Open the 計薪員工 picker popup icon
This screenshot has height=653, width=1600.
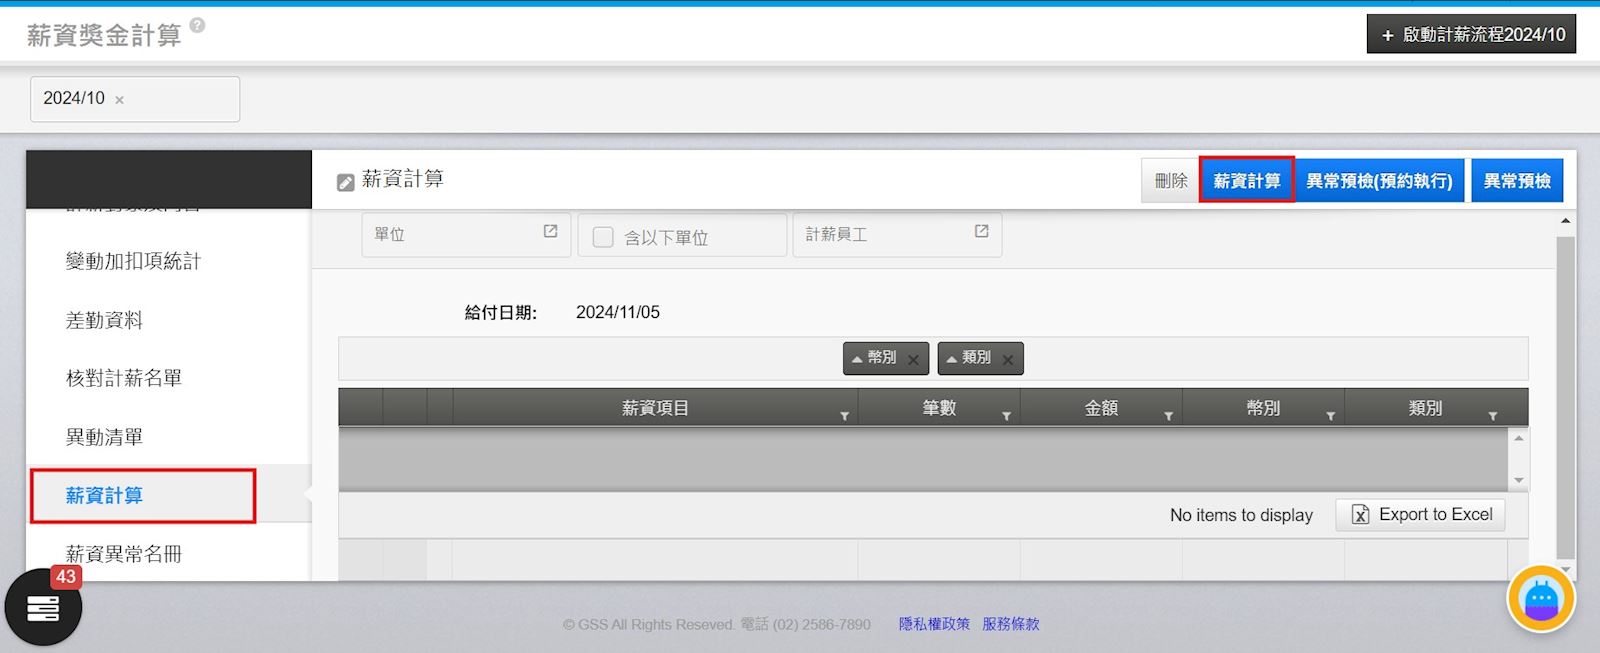click(981, 232)
